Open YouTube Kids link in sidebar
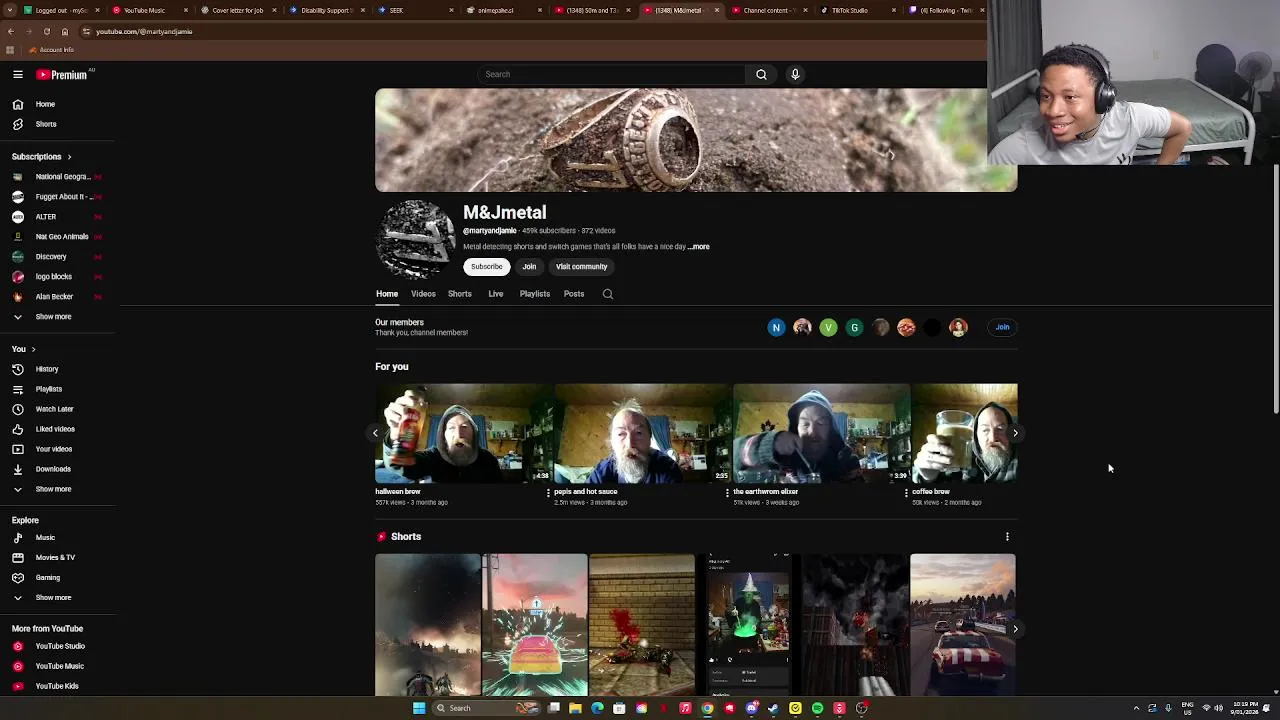Image resolution: width=1280 pixels, height=720 pixels. pyautogui.click(x=56, y=686)
